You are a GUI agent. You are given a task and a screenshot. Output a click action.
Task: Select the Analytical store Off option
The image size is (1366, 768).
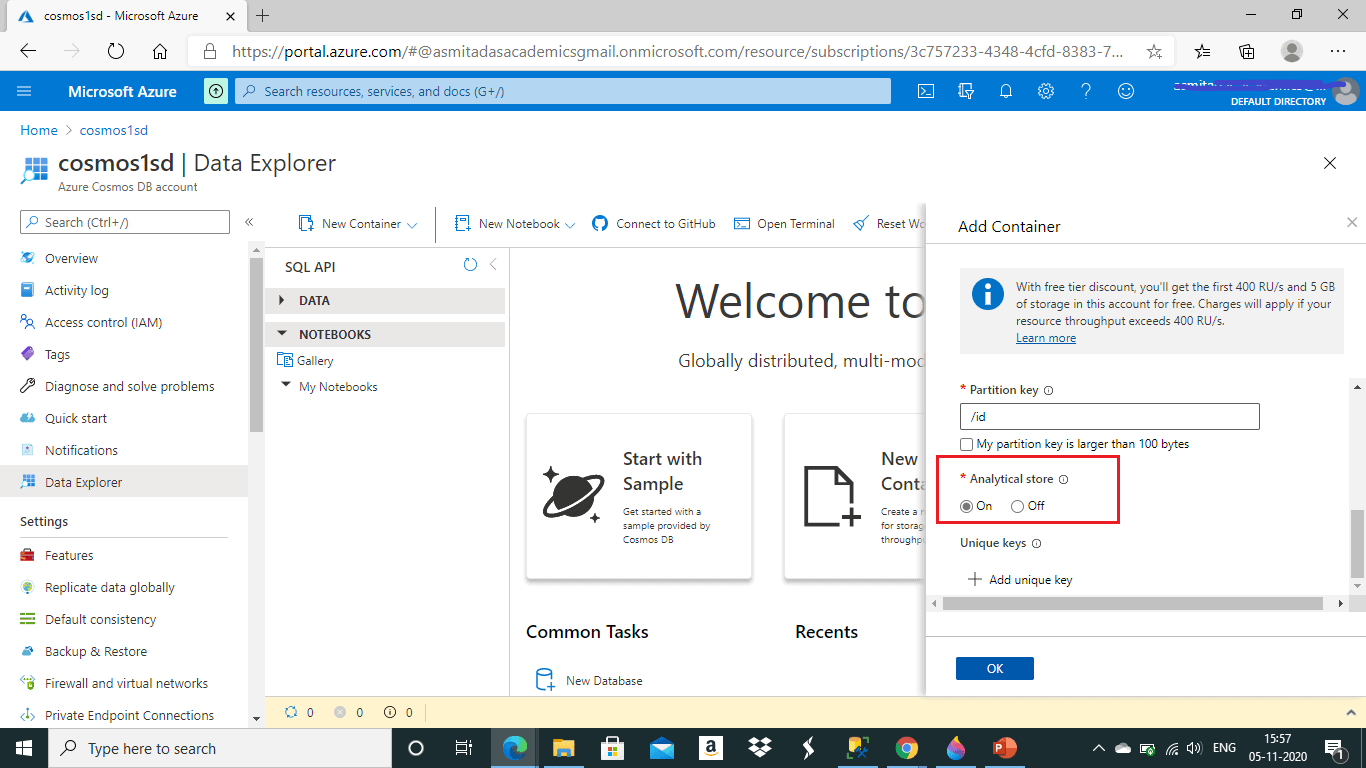[x=1017, y=506]
